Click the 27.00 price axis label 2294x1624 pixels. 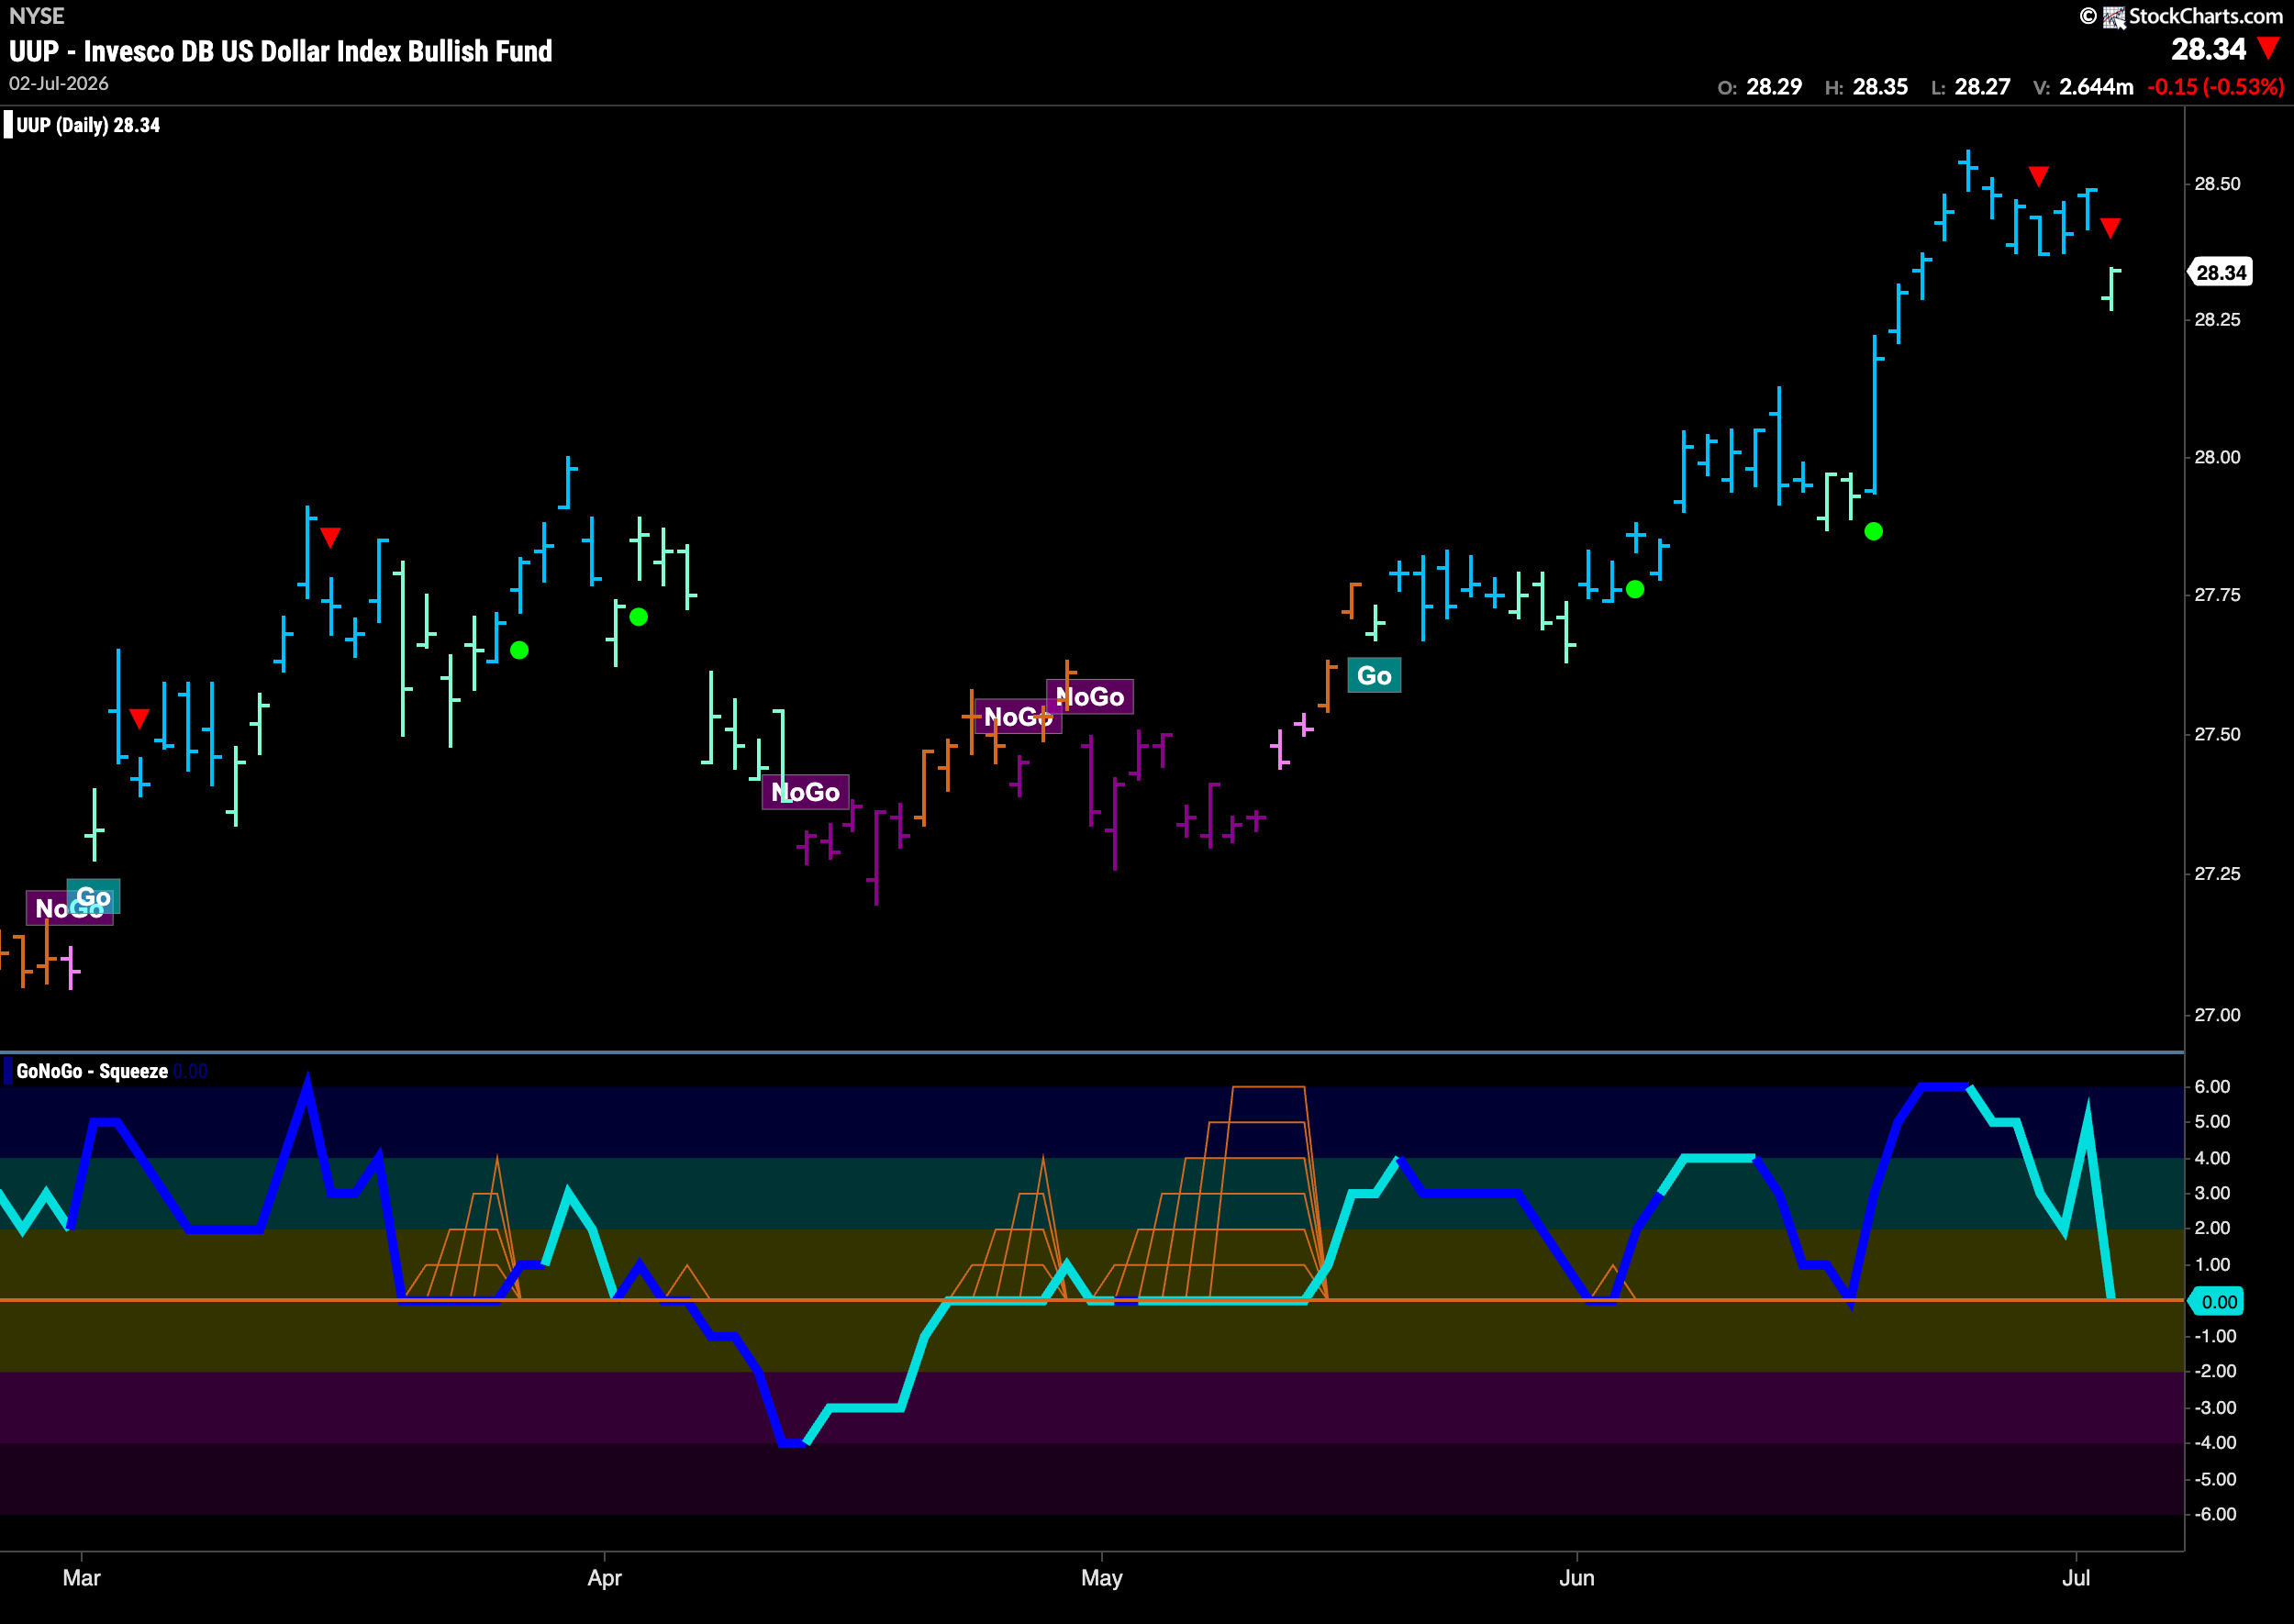[2217, 1015]
